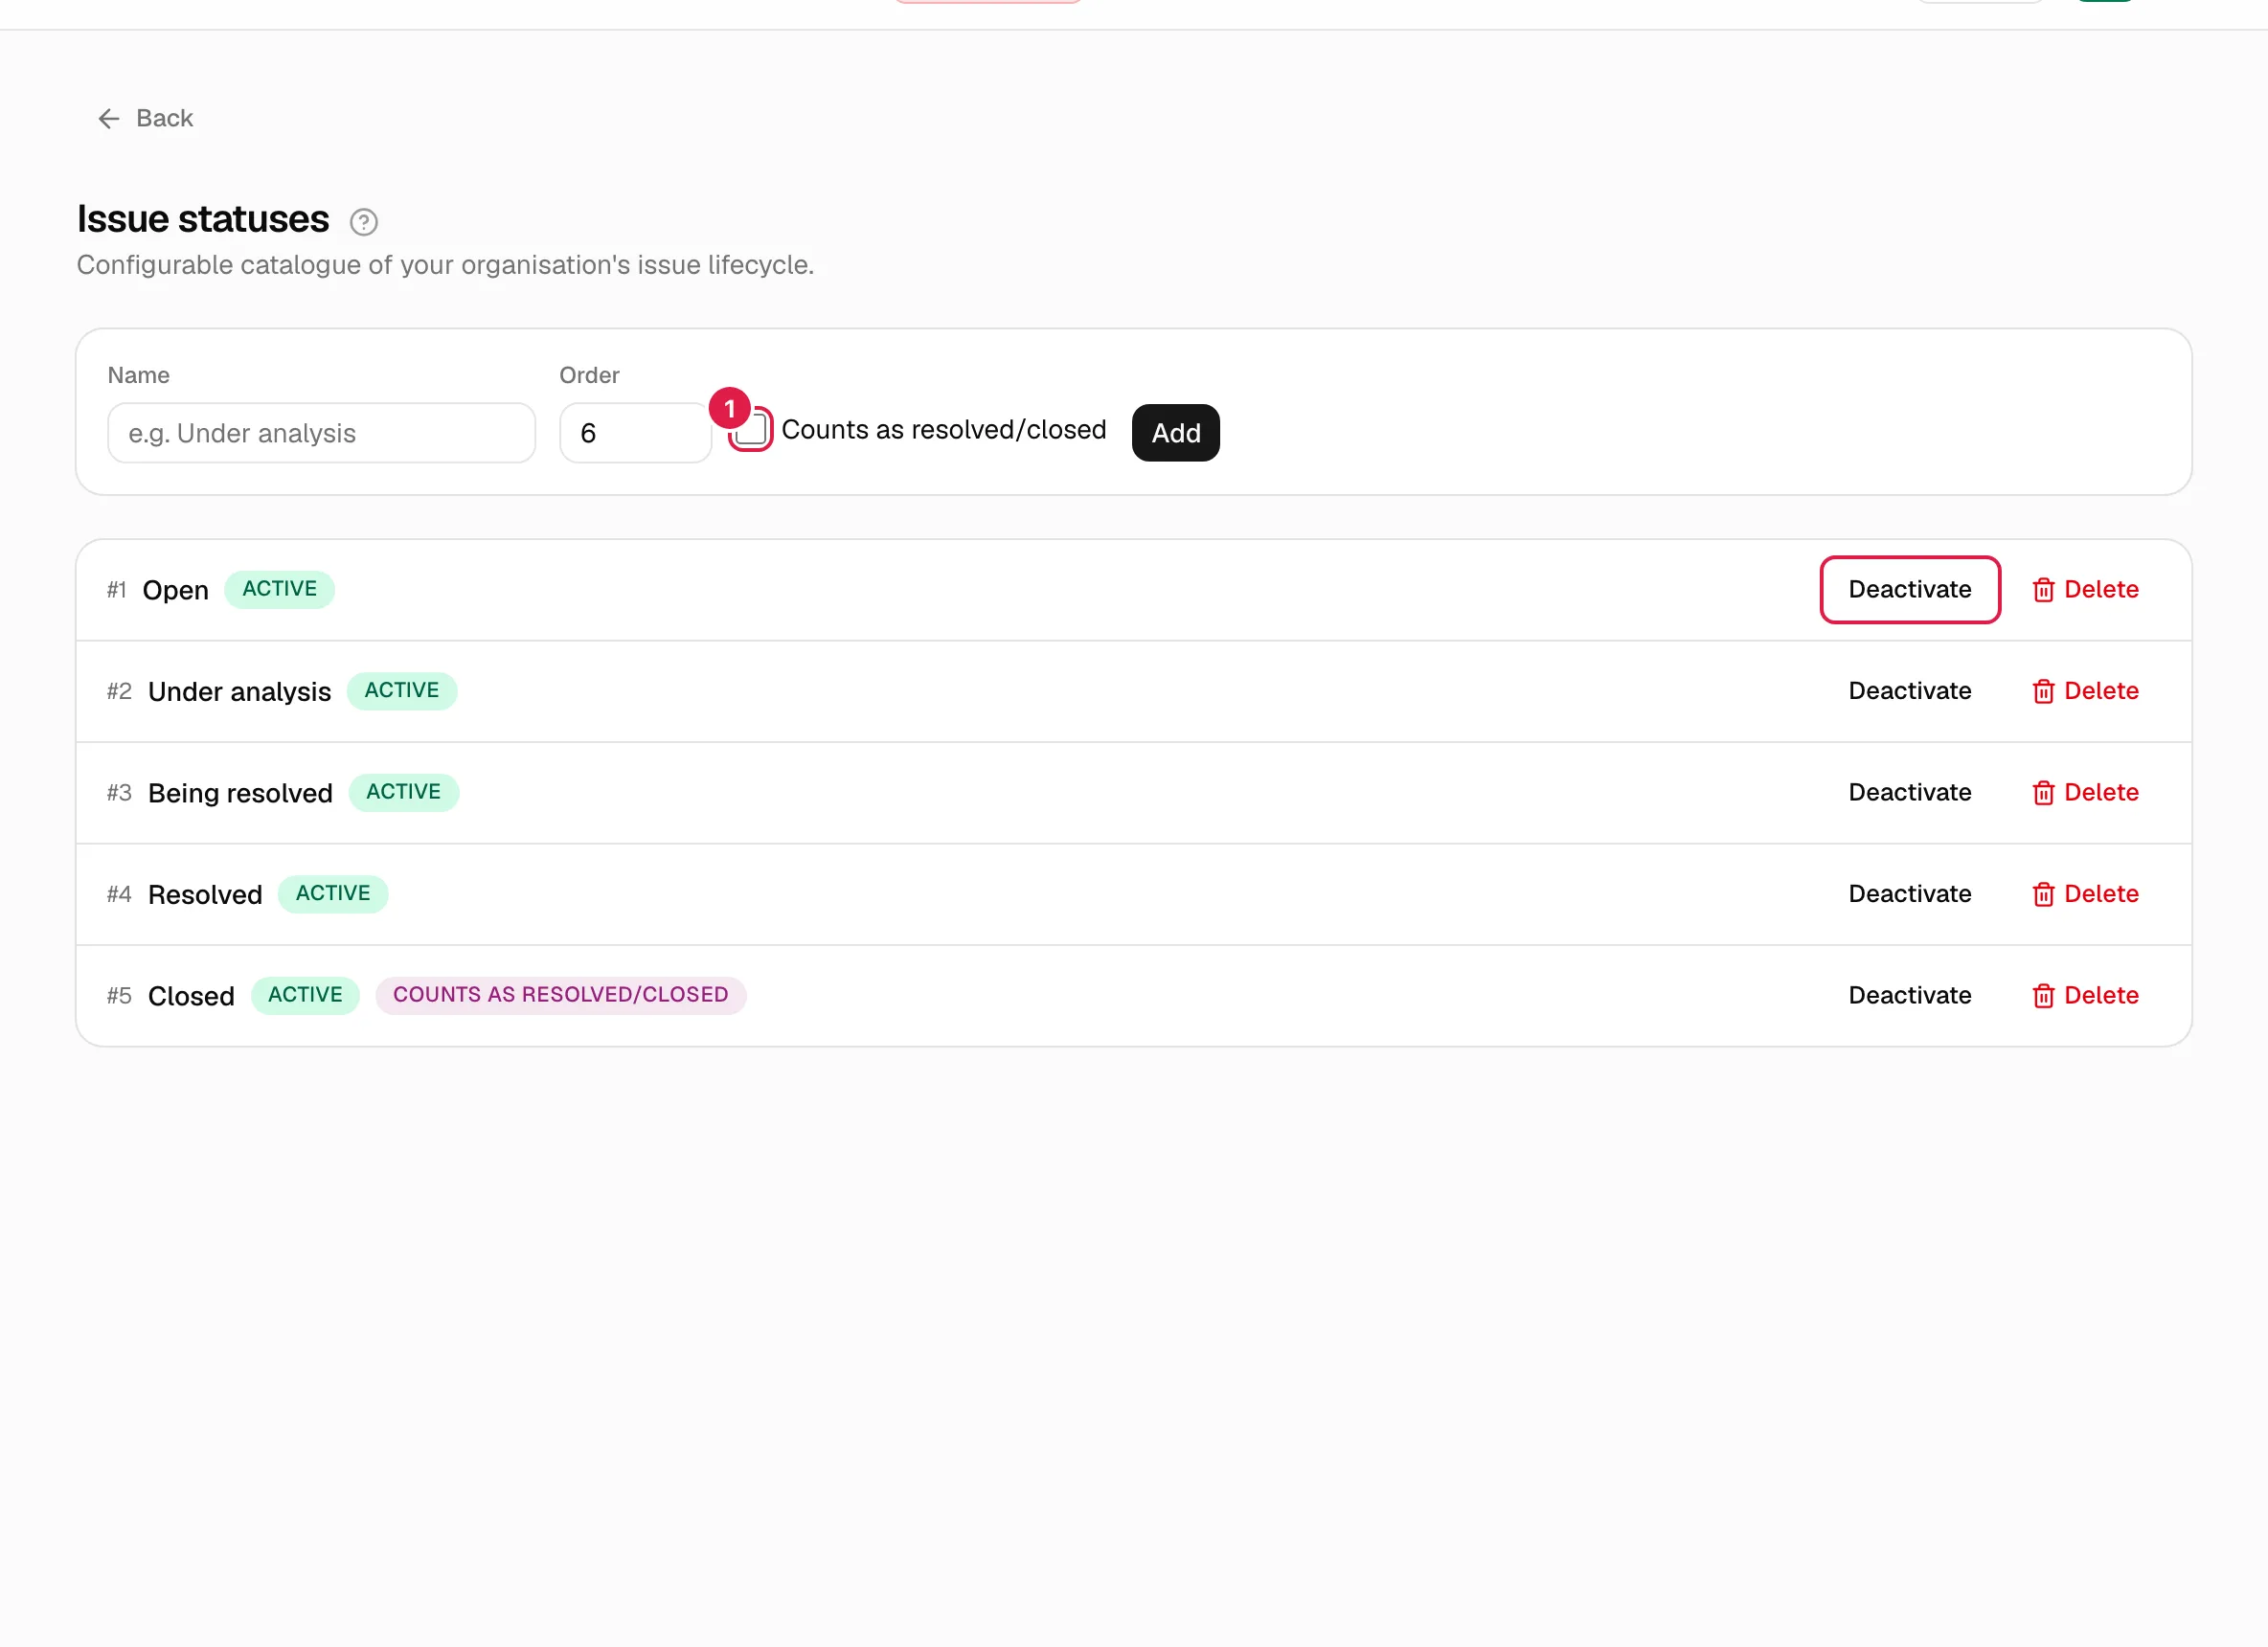Viewport: 2268px width, 1647px height.
Task: Select the Resolved status name
Action: pyautogui.click(x=205, y=895)
